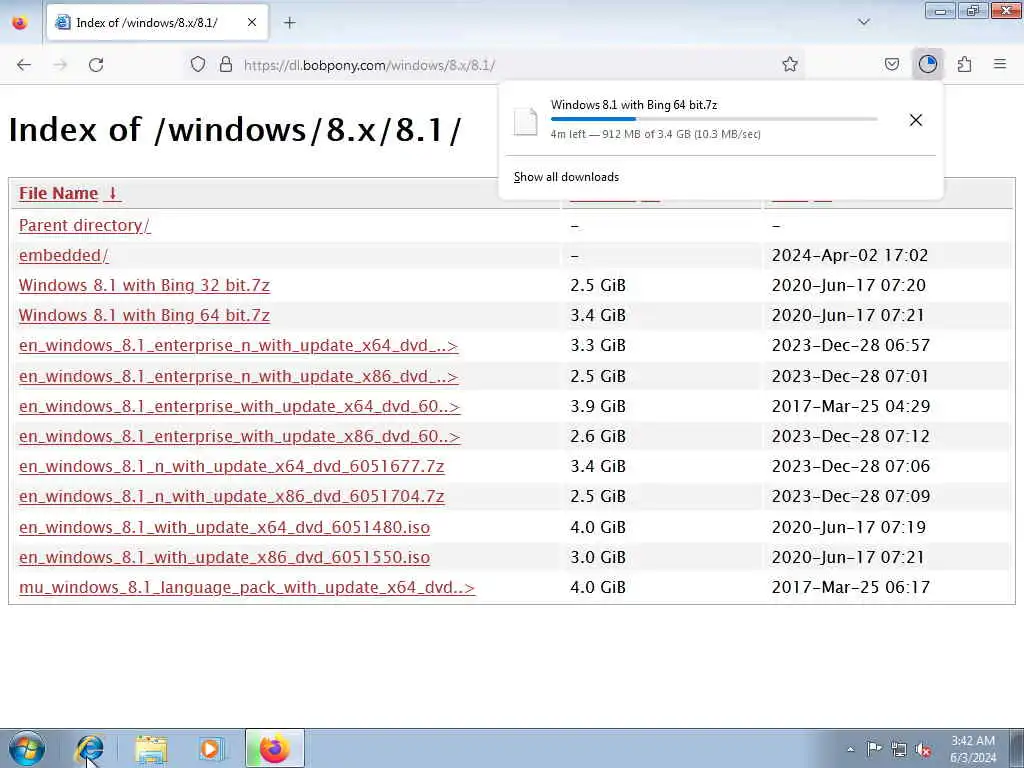Click the 3.9 GiB size cell
Screen dimensions: 1024x768
pyautogui.click(x=598, y=406)
